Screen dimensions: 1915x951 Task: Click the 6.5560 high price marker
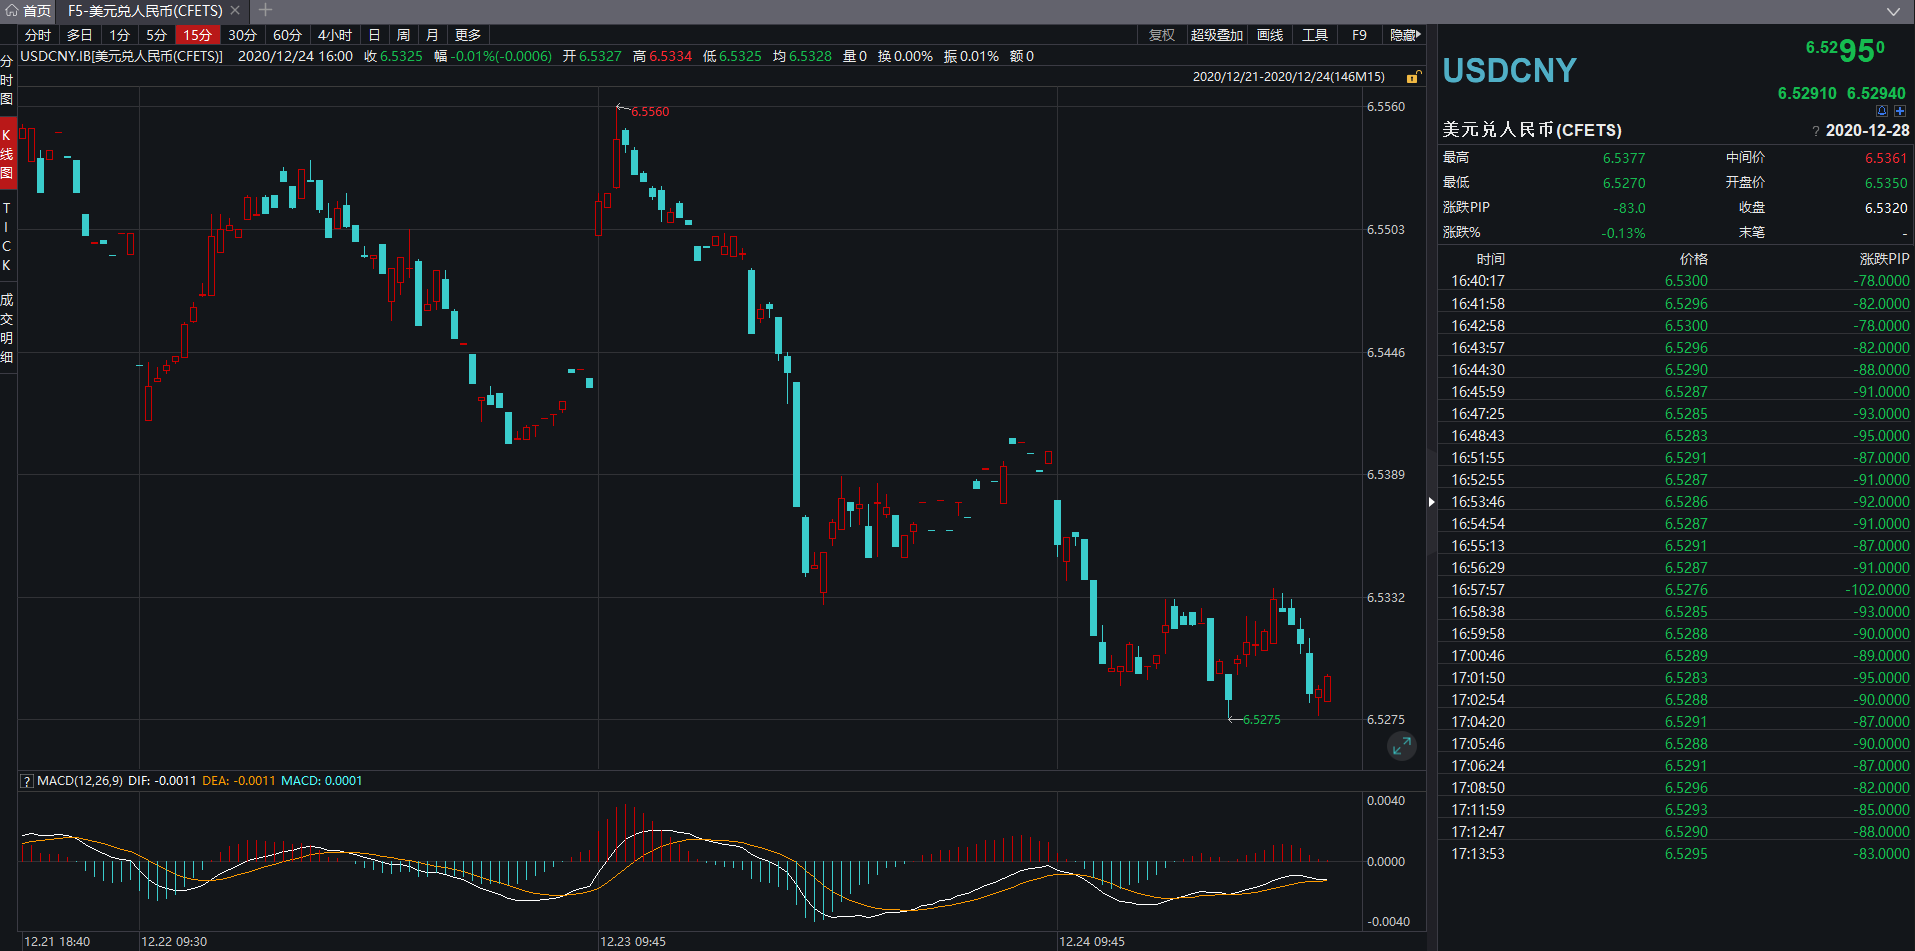[650, 112]
